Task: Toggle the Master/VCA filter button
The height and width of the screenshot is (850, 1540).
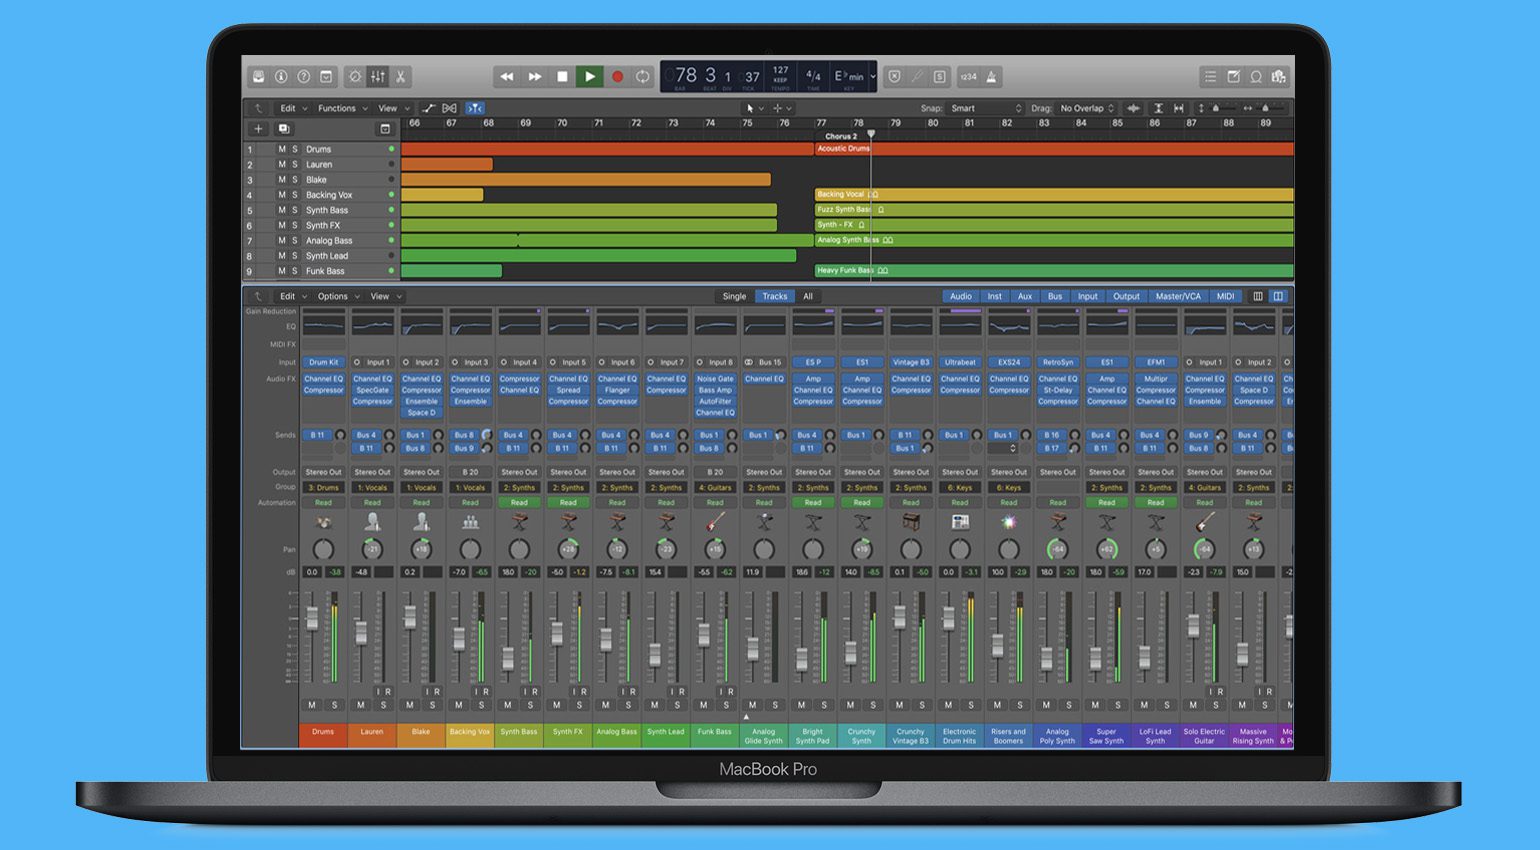Action: [x=1178, y=296]
